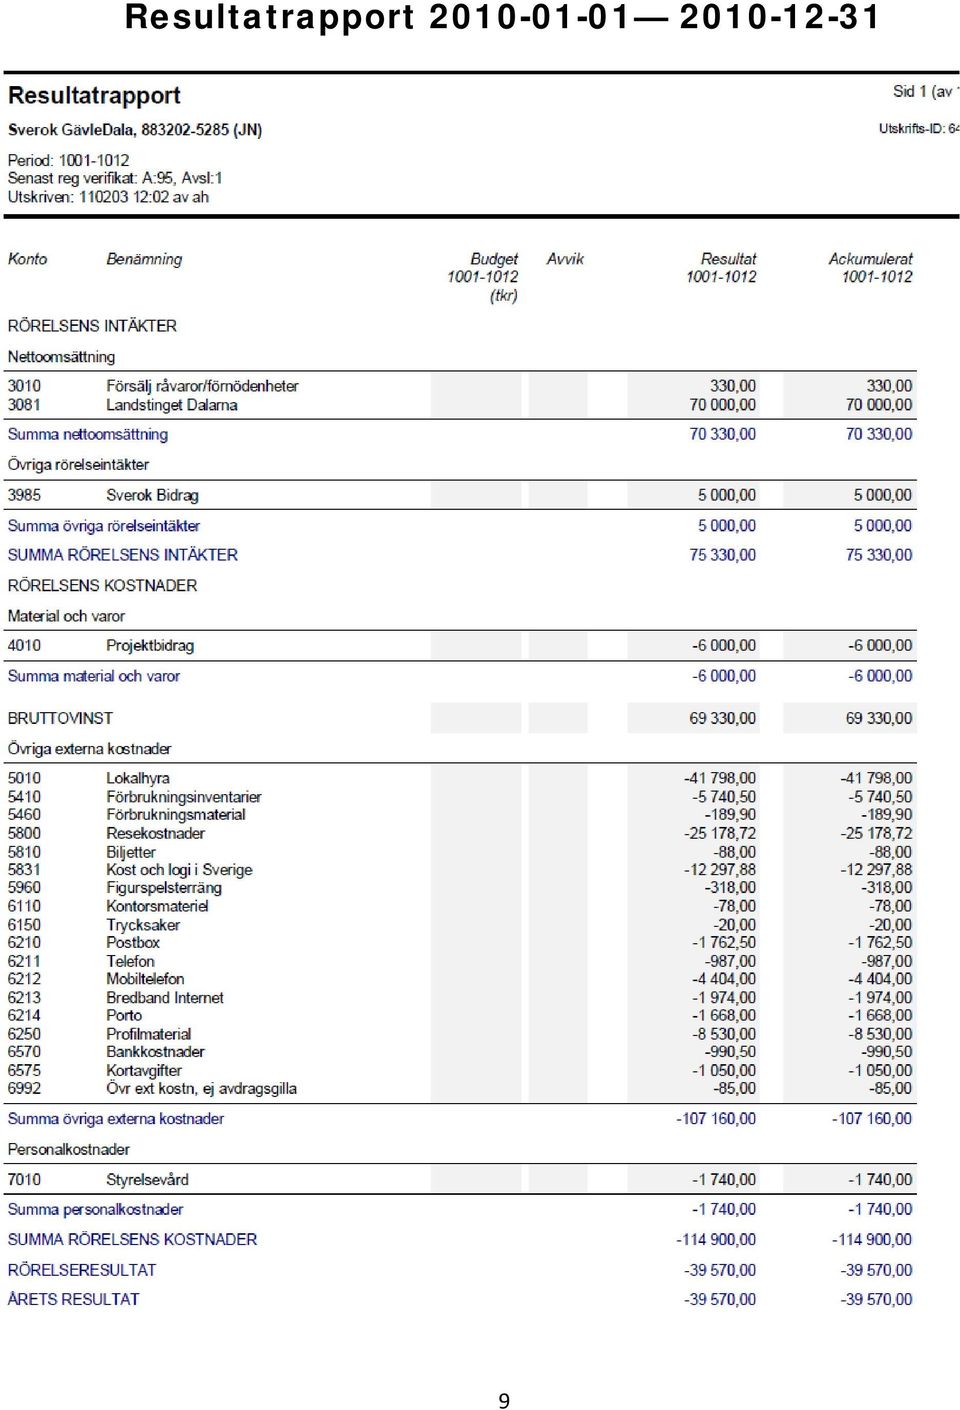Click the Ackumulerat column header
Viewport: 960px width, 1410px height.
(870, 259)
